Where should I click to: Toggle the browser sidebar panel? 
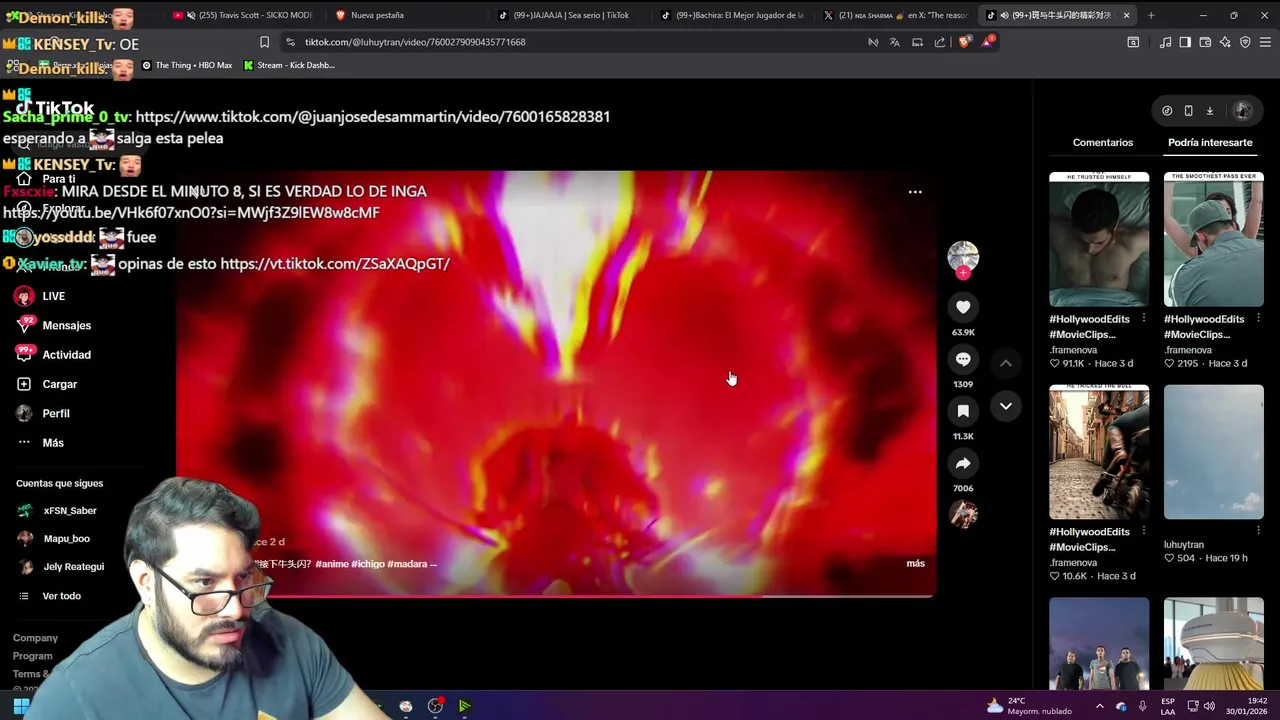[x=1185, y=42]
